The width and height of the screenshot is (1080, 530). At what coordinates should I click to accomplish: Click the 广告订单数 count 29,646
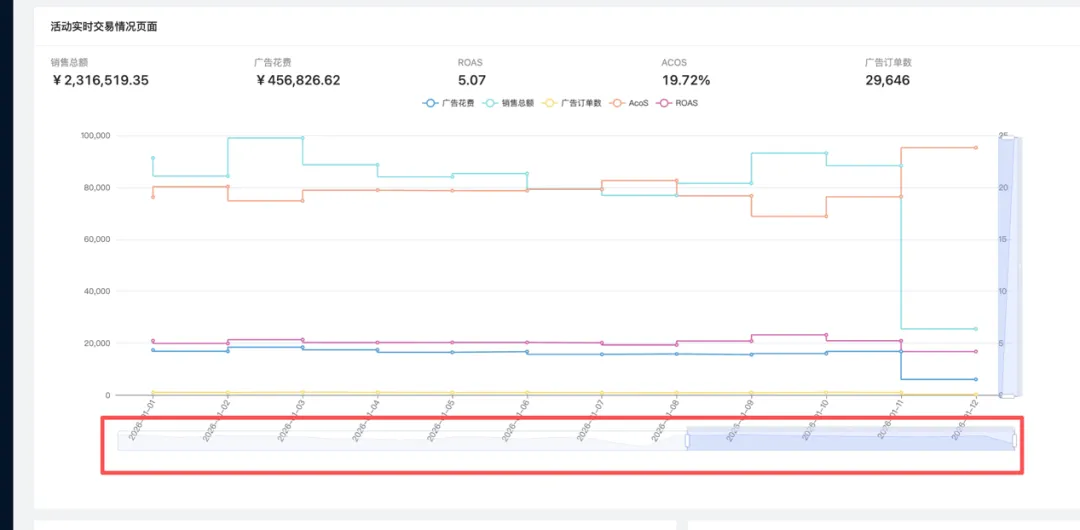click(887, 80)
